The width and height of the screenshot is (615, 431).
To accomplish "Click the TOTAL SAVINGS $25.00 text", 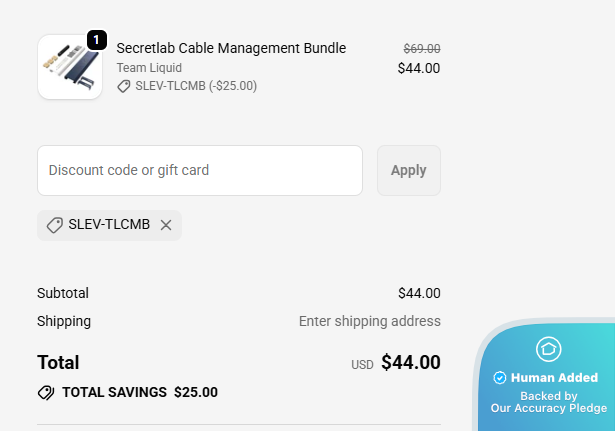I will click(140, 392).
